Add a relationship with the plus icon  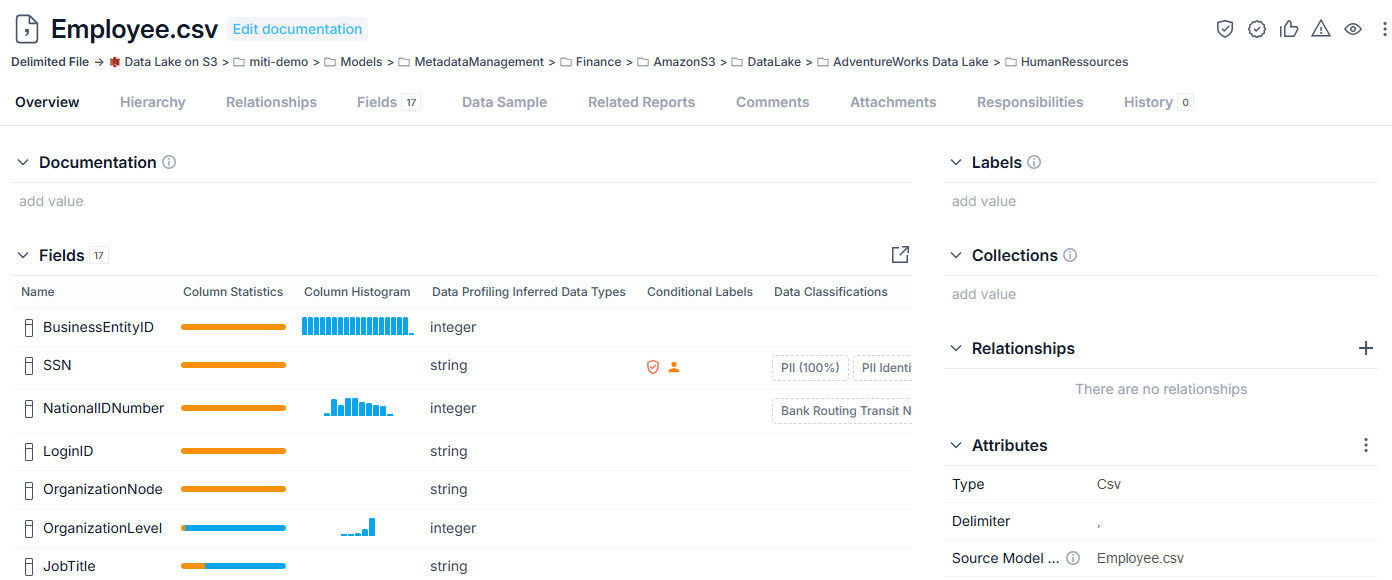[x=1366, y=348]
